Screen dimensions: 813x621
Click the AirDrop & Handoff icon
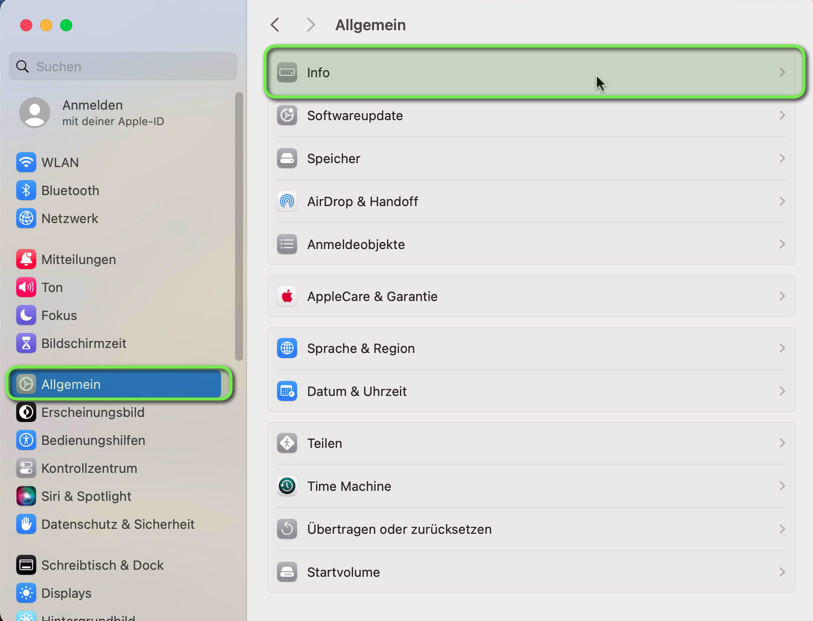point(287,202)
